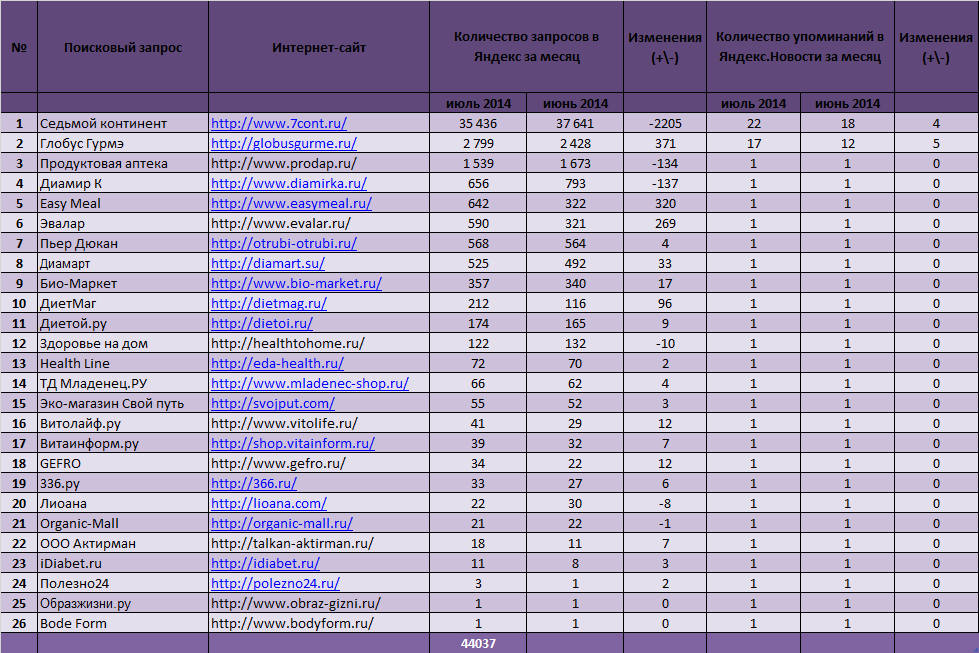Select the 'ООО Актирман' cell
This screenshot has width=979, height=653.
123,543
